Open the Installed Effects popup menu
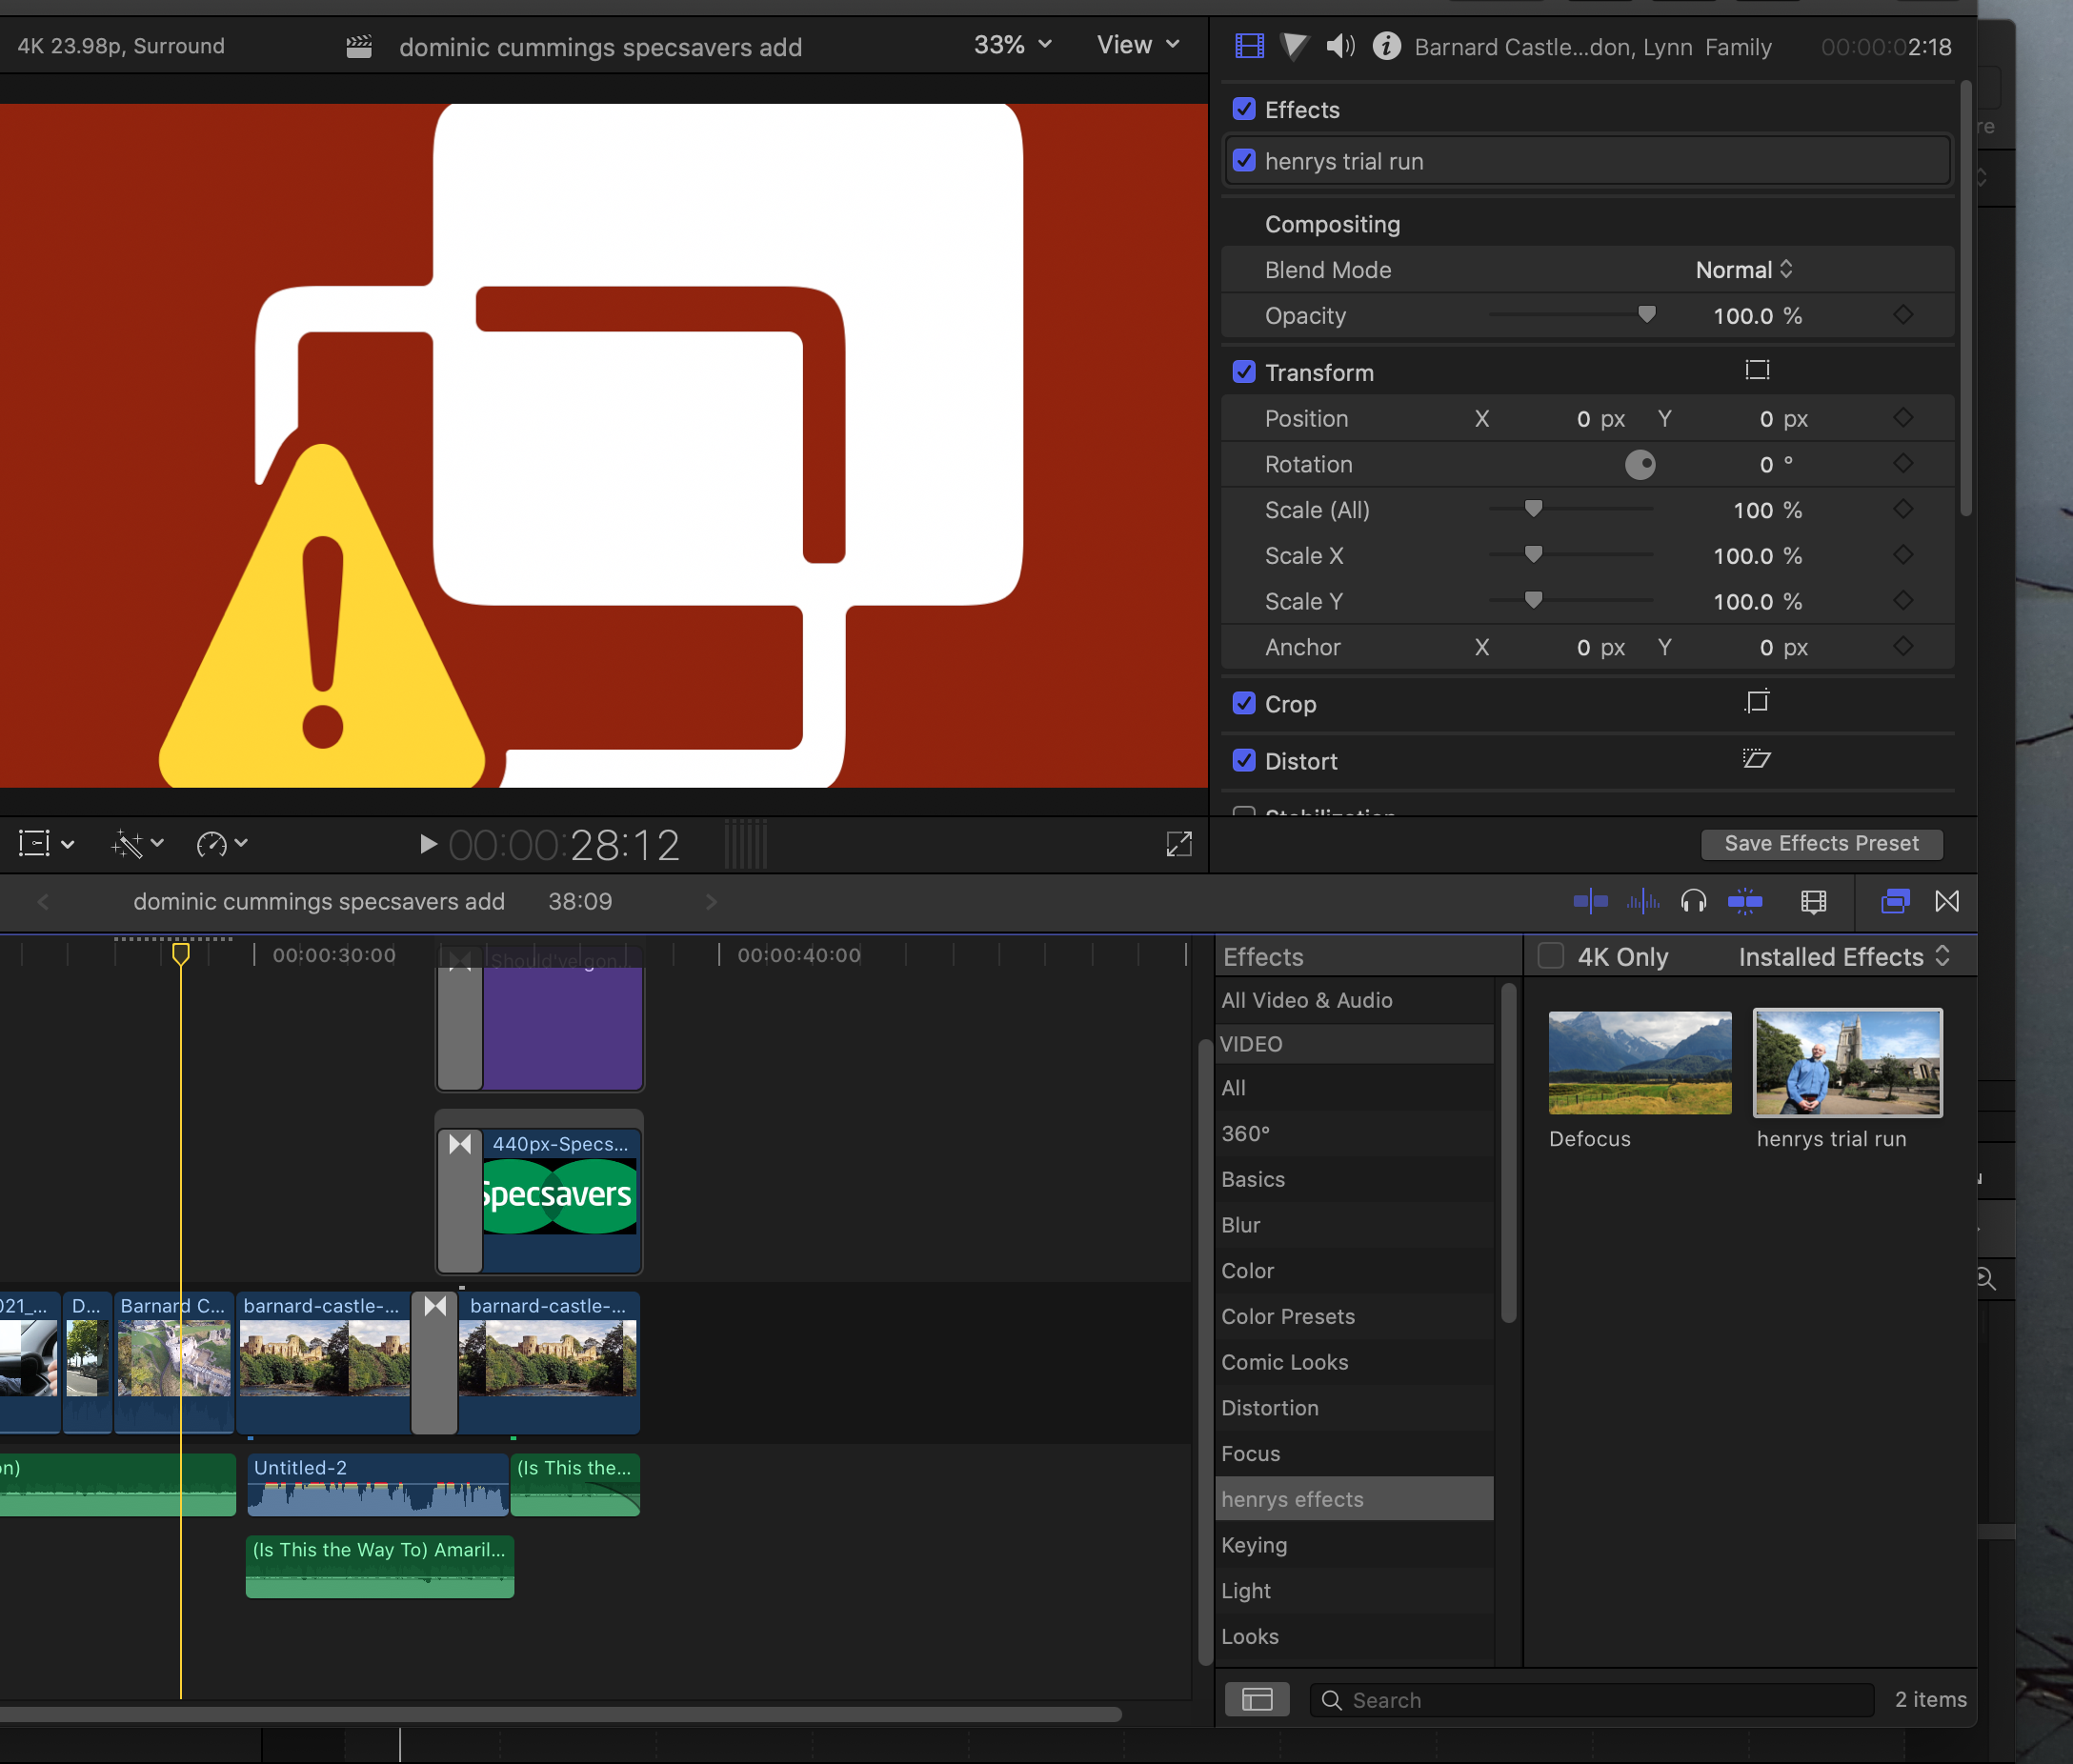The image size is (2073, 1764). point(1843,956)
